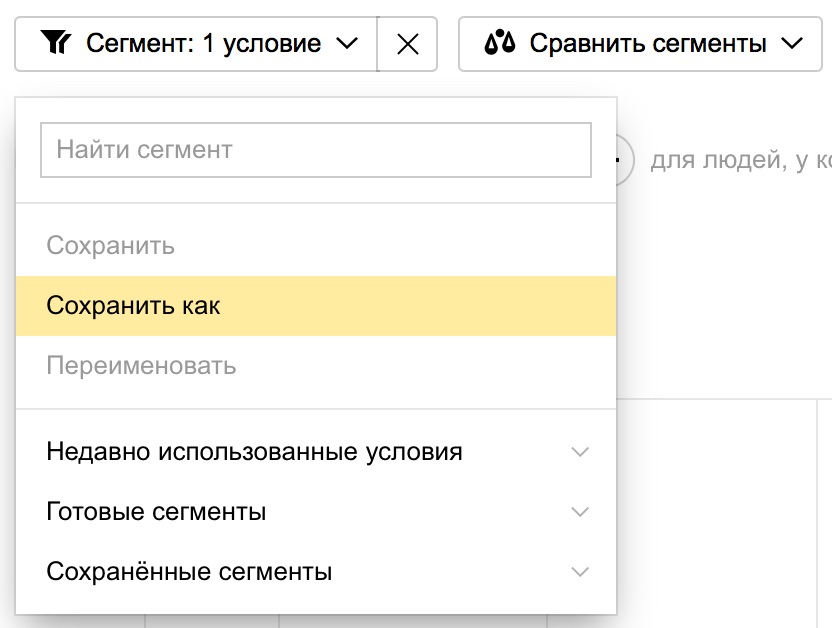Expand the Недавно использованные условия section
The width and height of the screenshot is (832, 628).
[580, 452]
